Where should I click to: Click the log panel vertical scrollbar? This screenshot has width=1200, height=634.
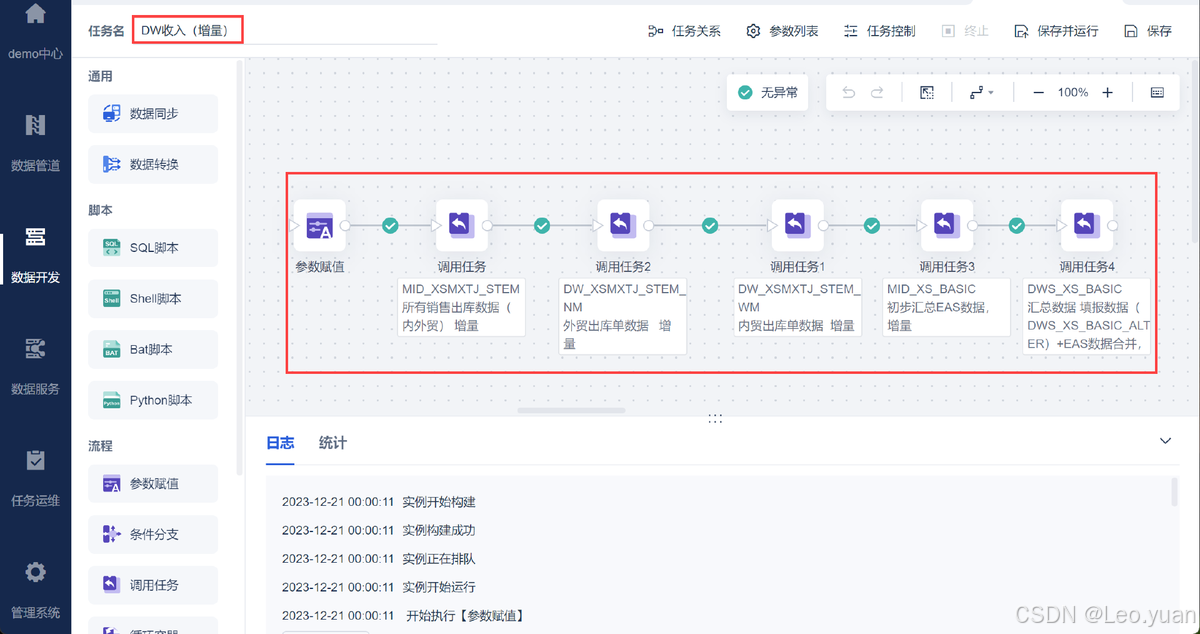pyautogui.click(x=1174, y=492)
